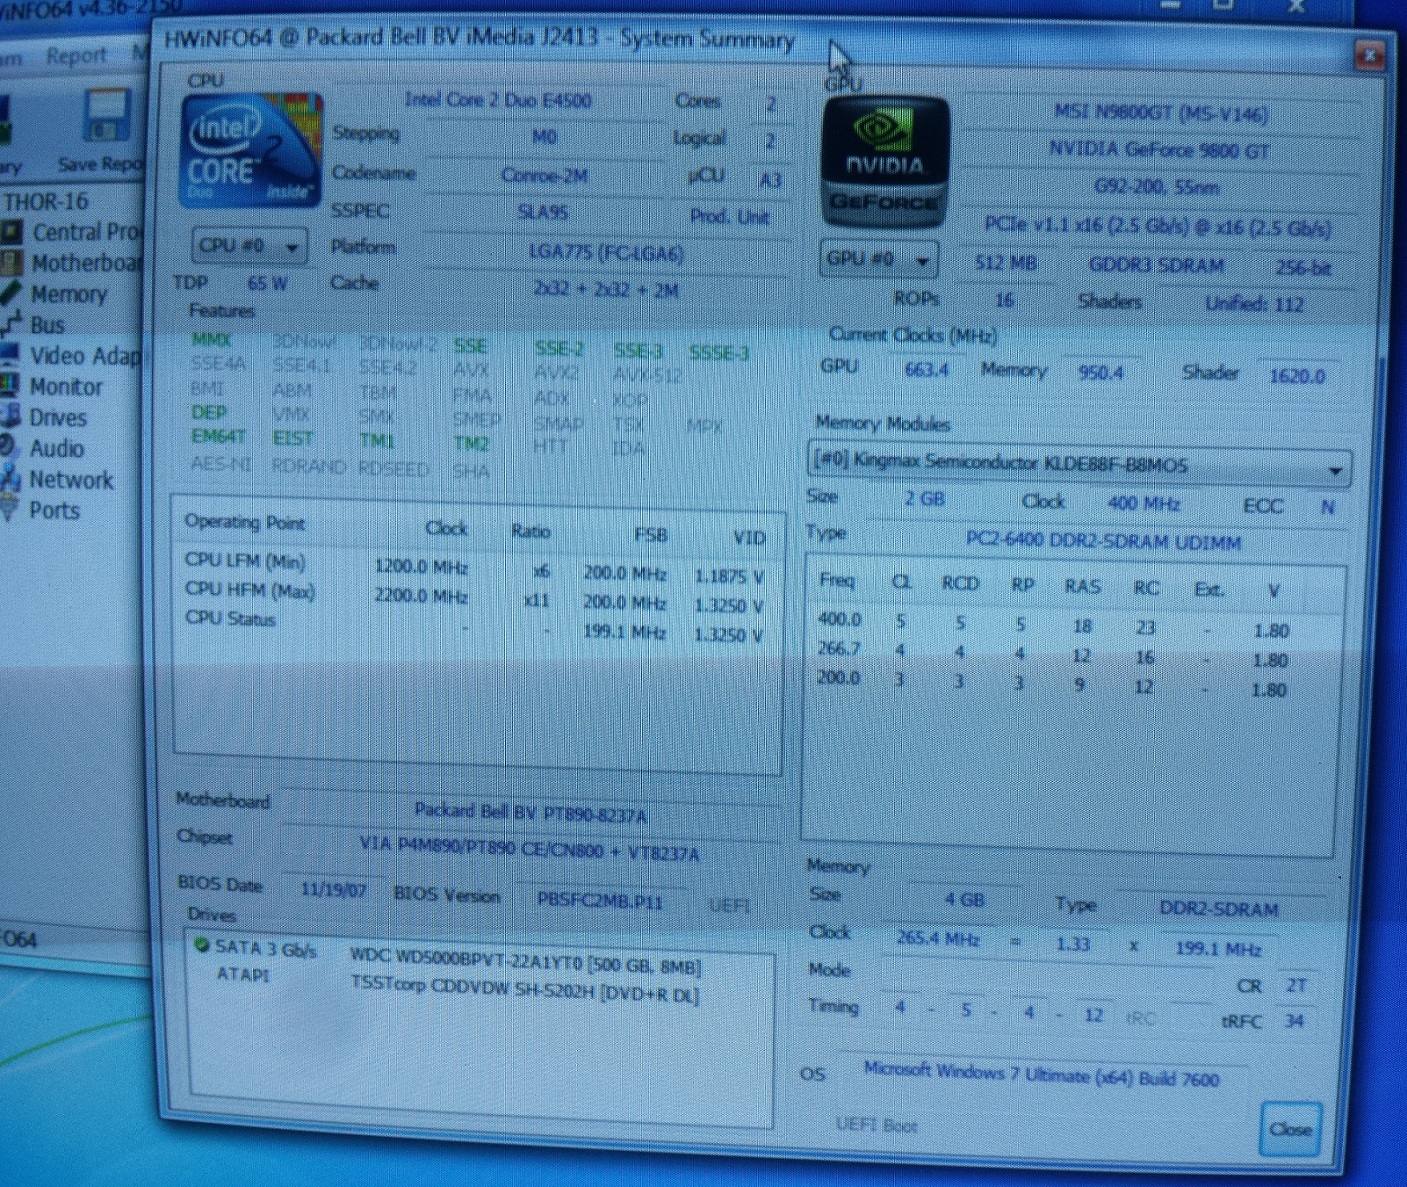
Task: Click the TDP value '65 W'
Action: tap(267, 283)
